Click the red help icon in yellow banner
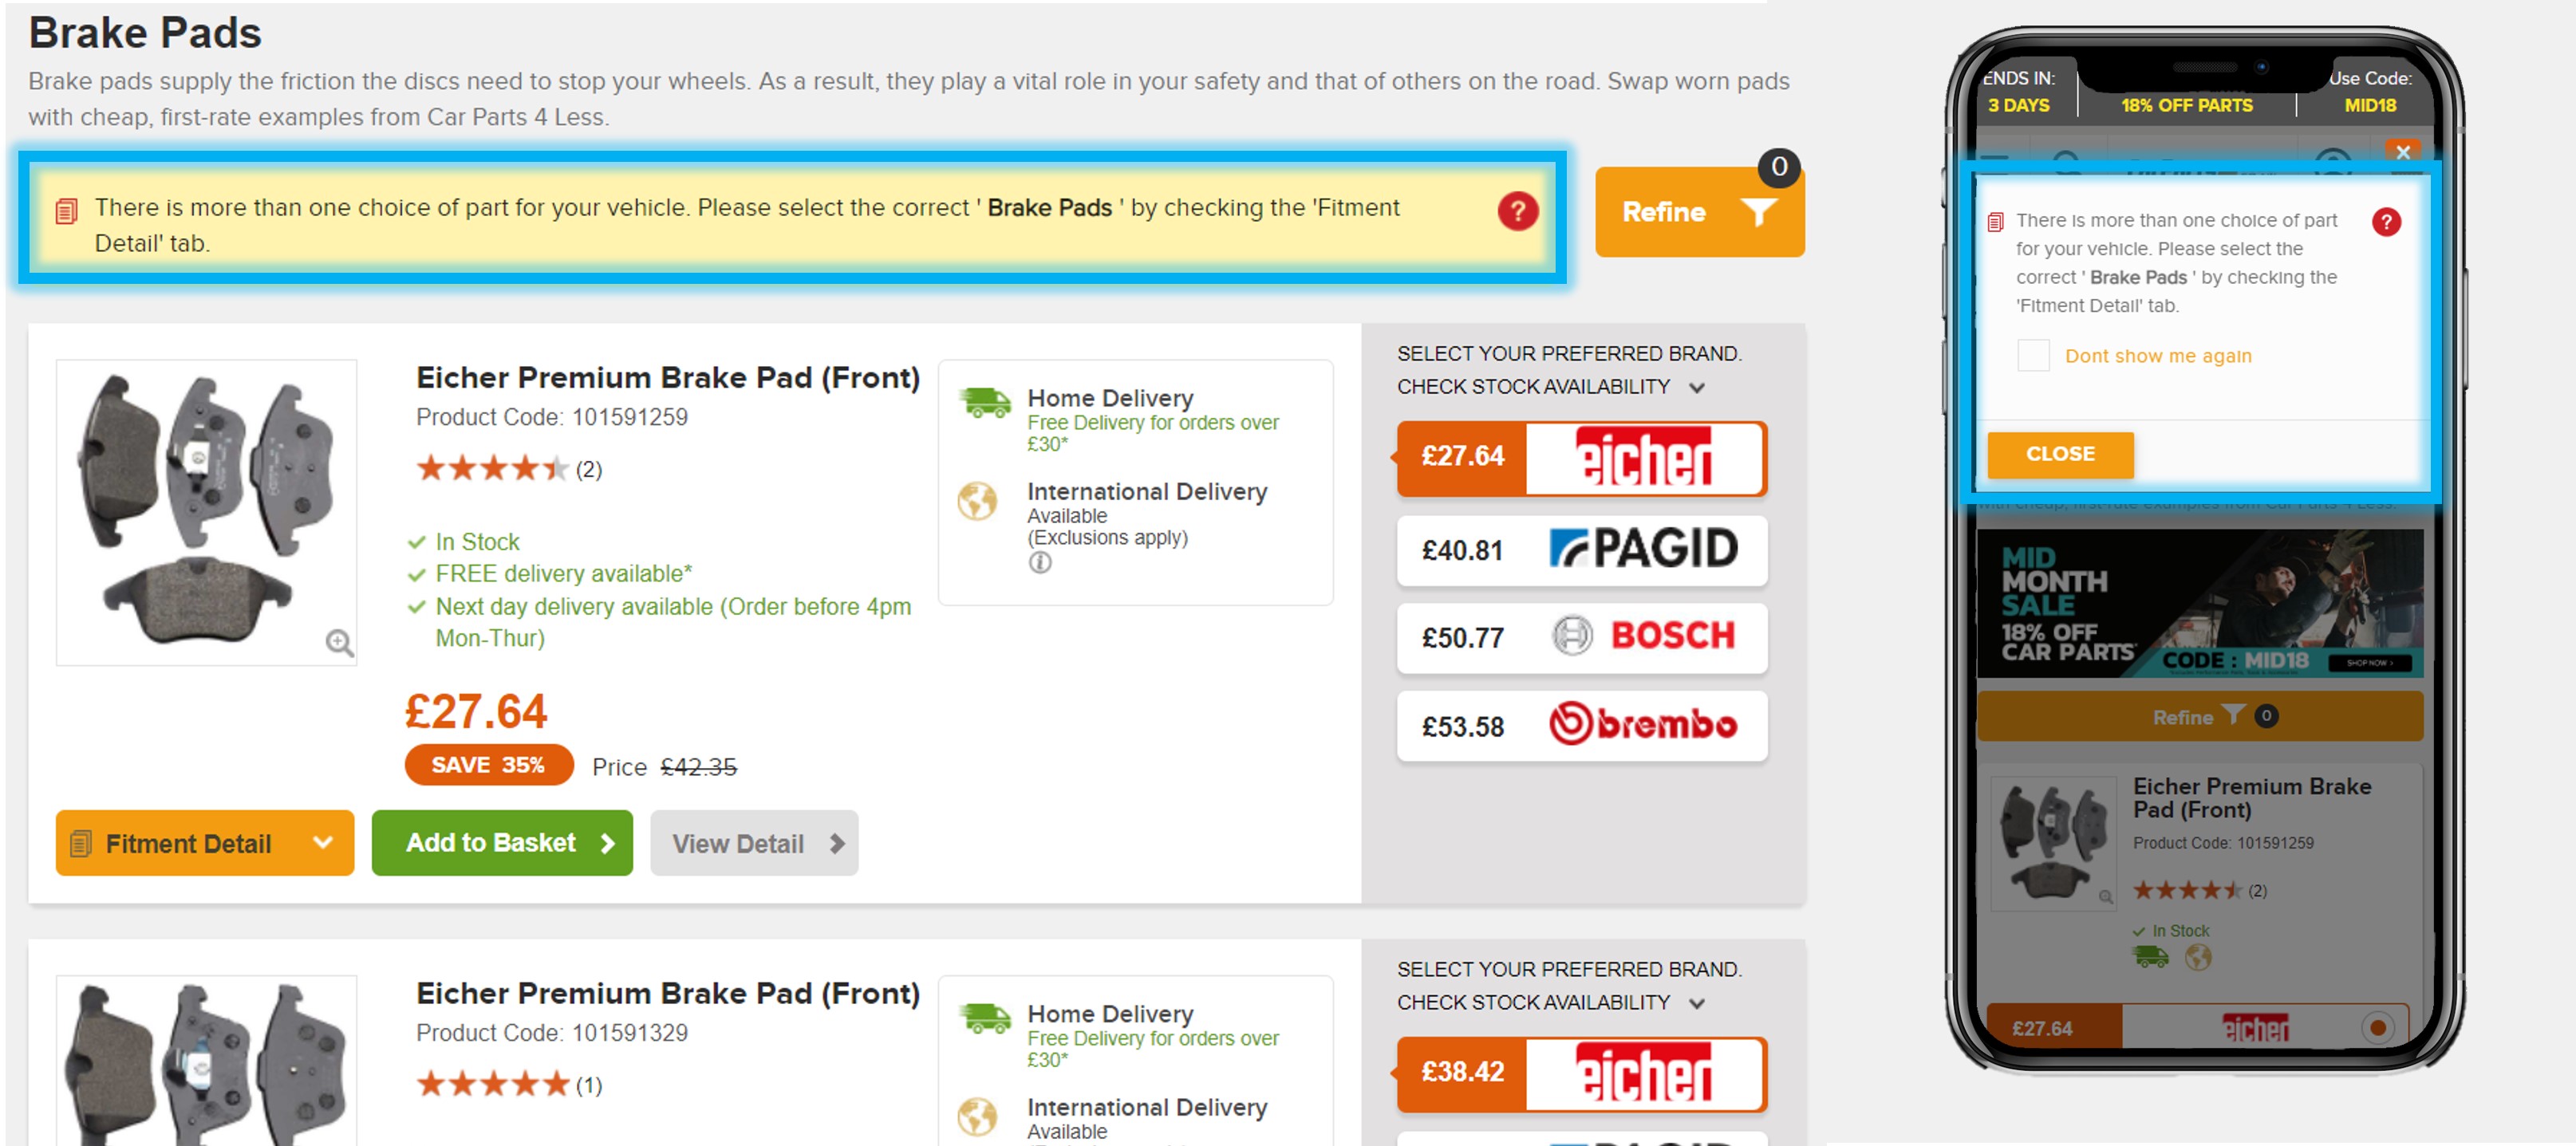The image size is (2576, 1146). (1517, 211)
